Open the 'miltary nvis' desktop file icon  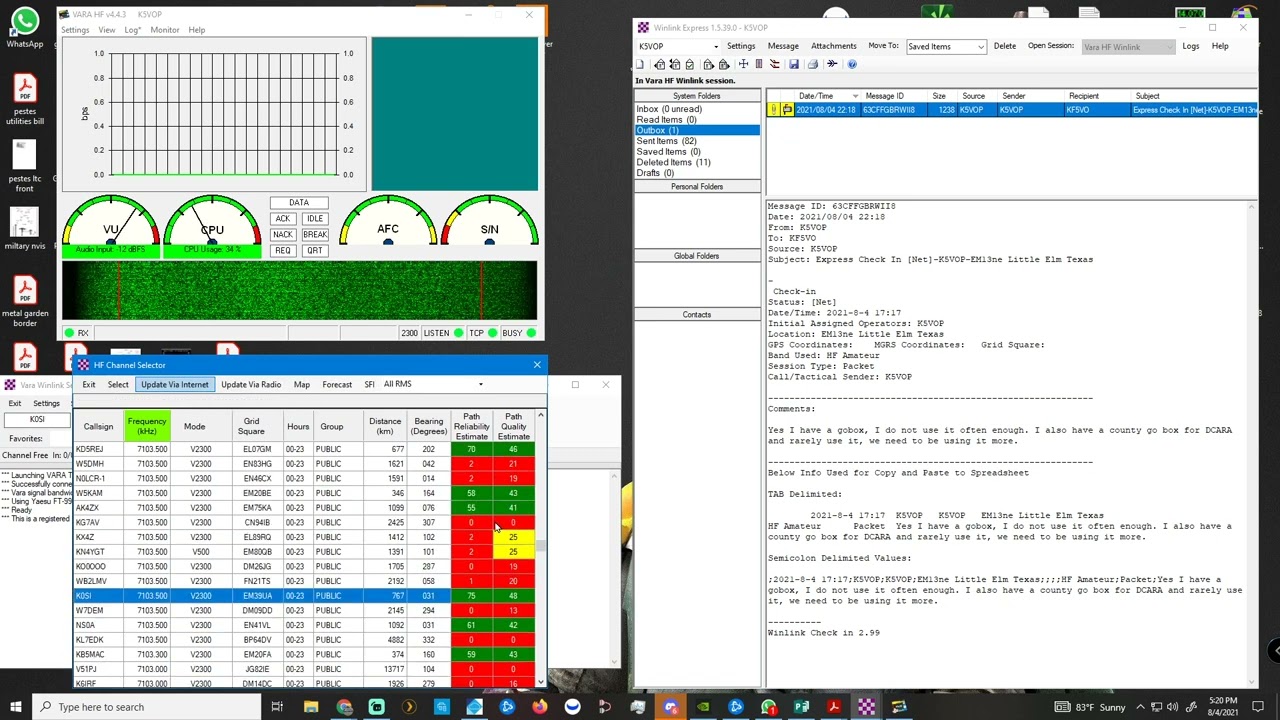pos(24,228)
